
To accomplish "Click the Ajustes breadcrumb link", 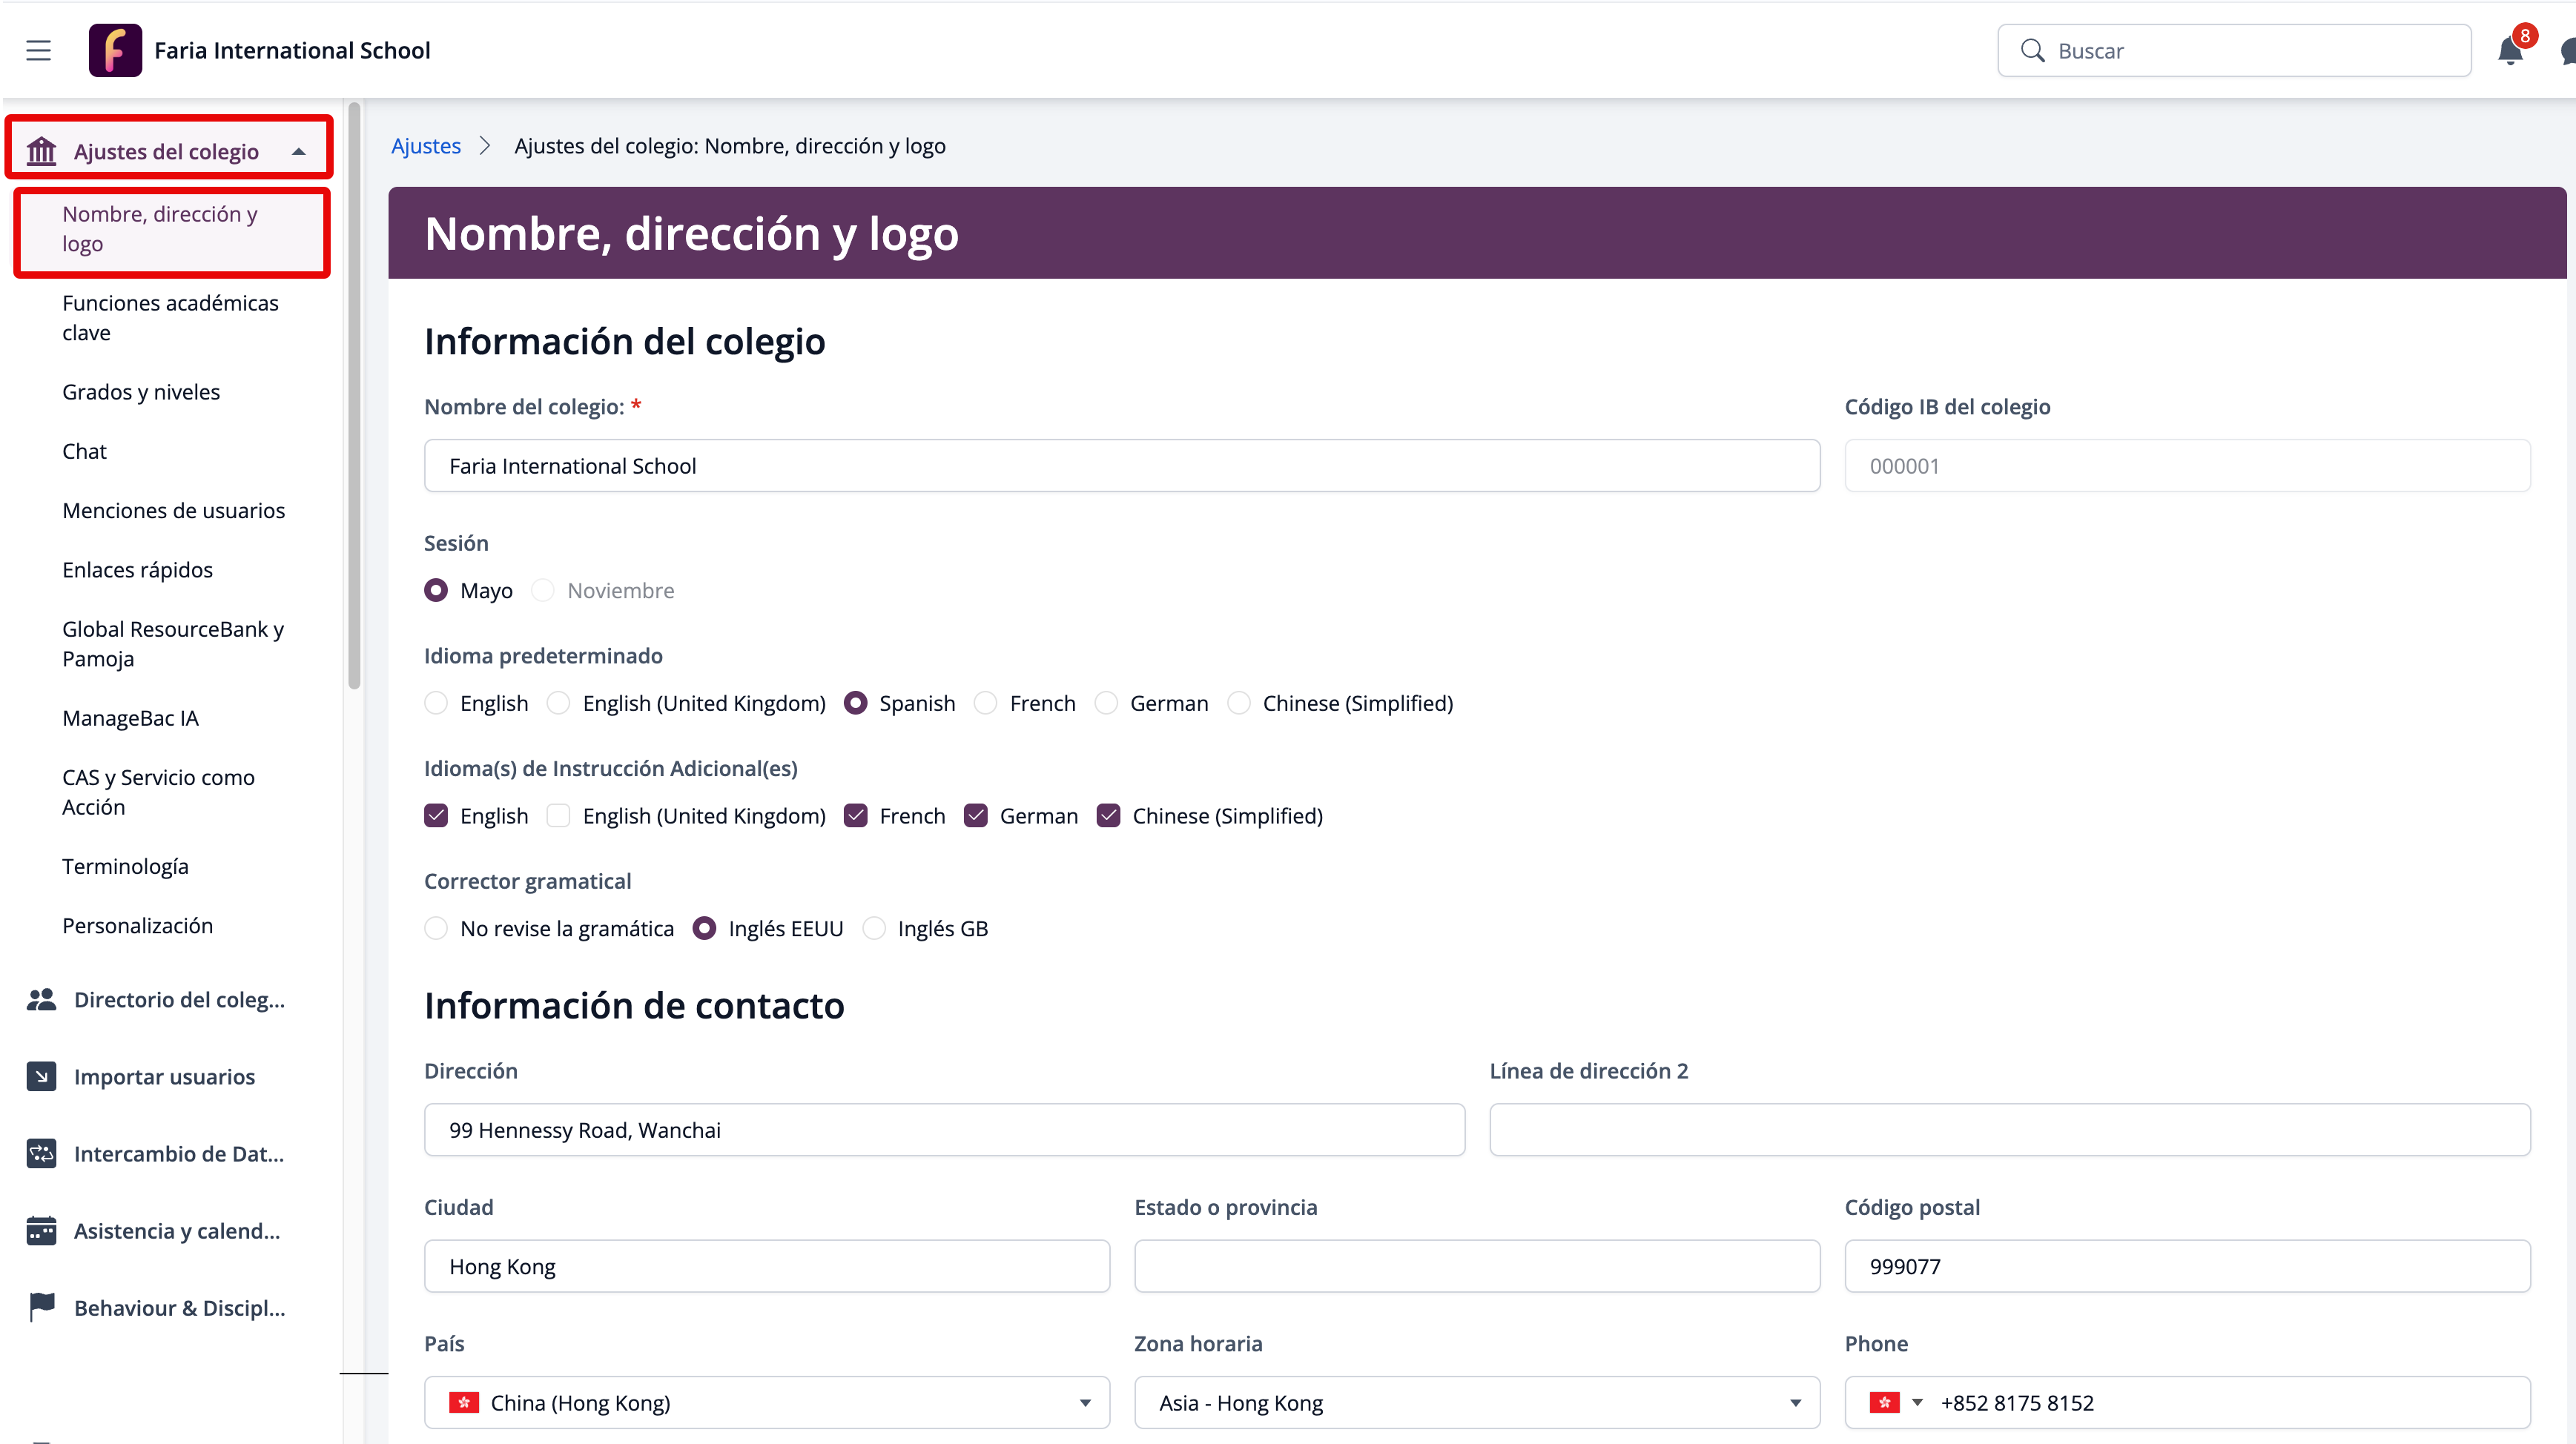I will click(425, 146).
